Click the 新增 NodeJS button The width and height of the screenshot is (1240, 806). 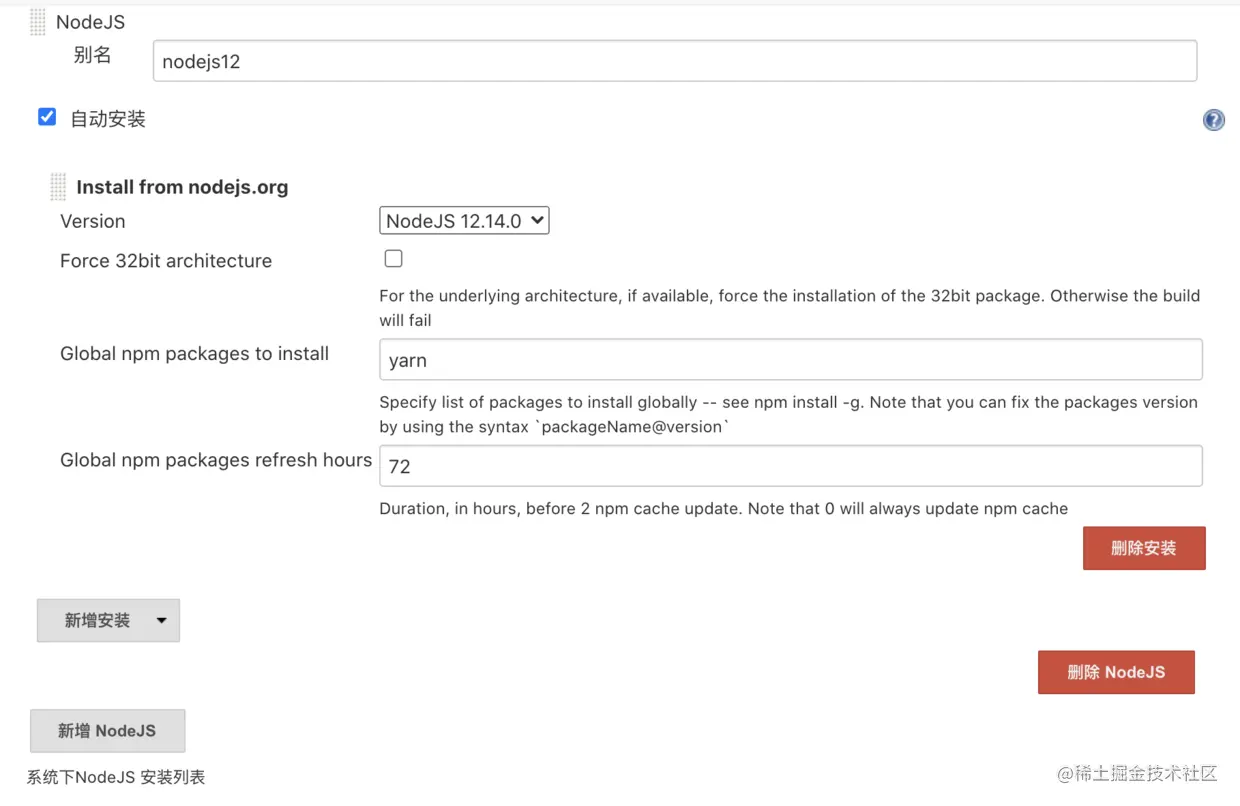(108, 731)
